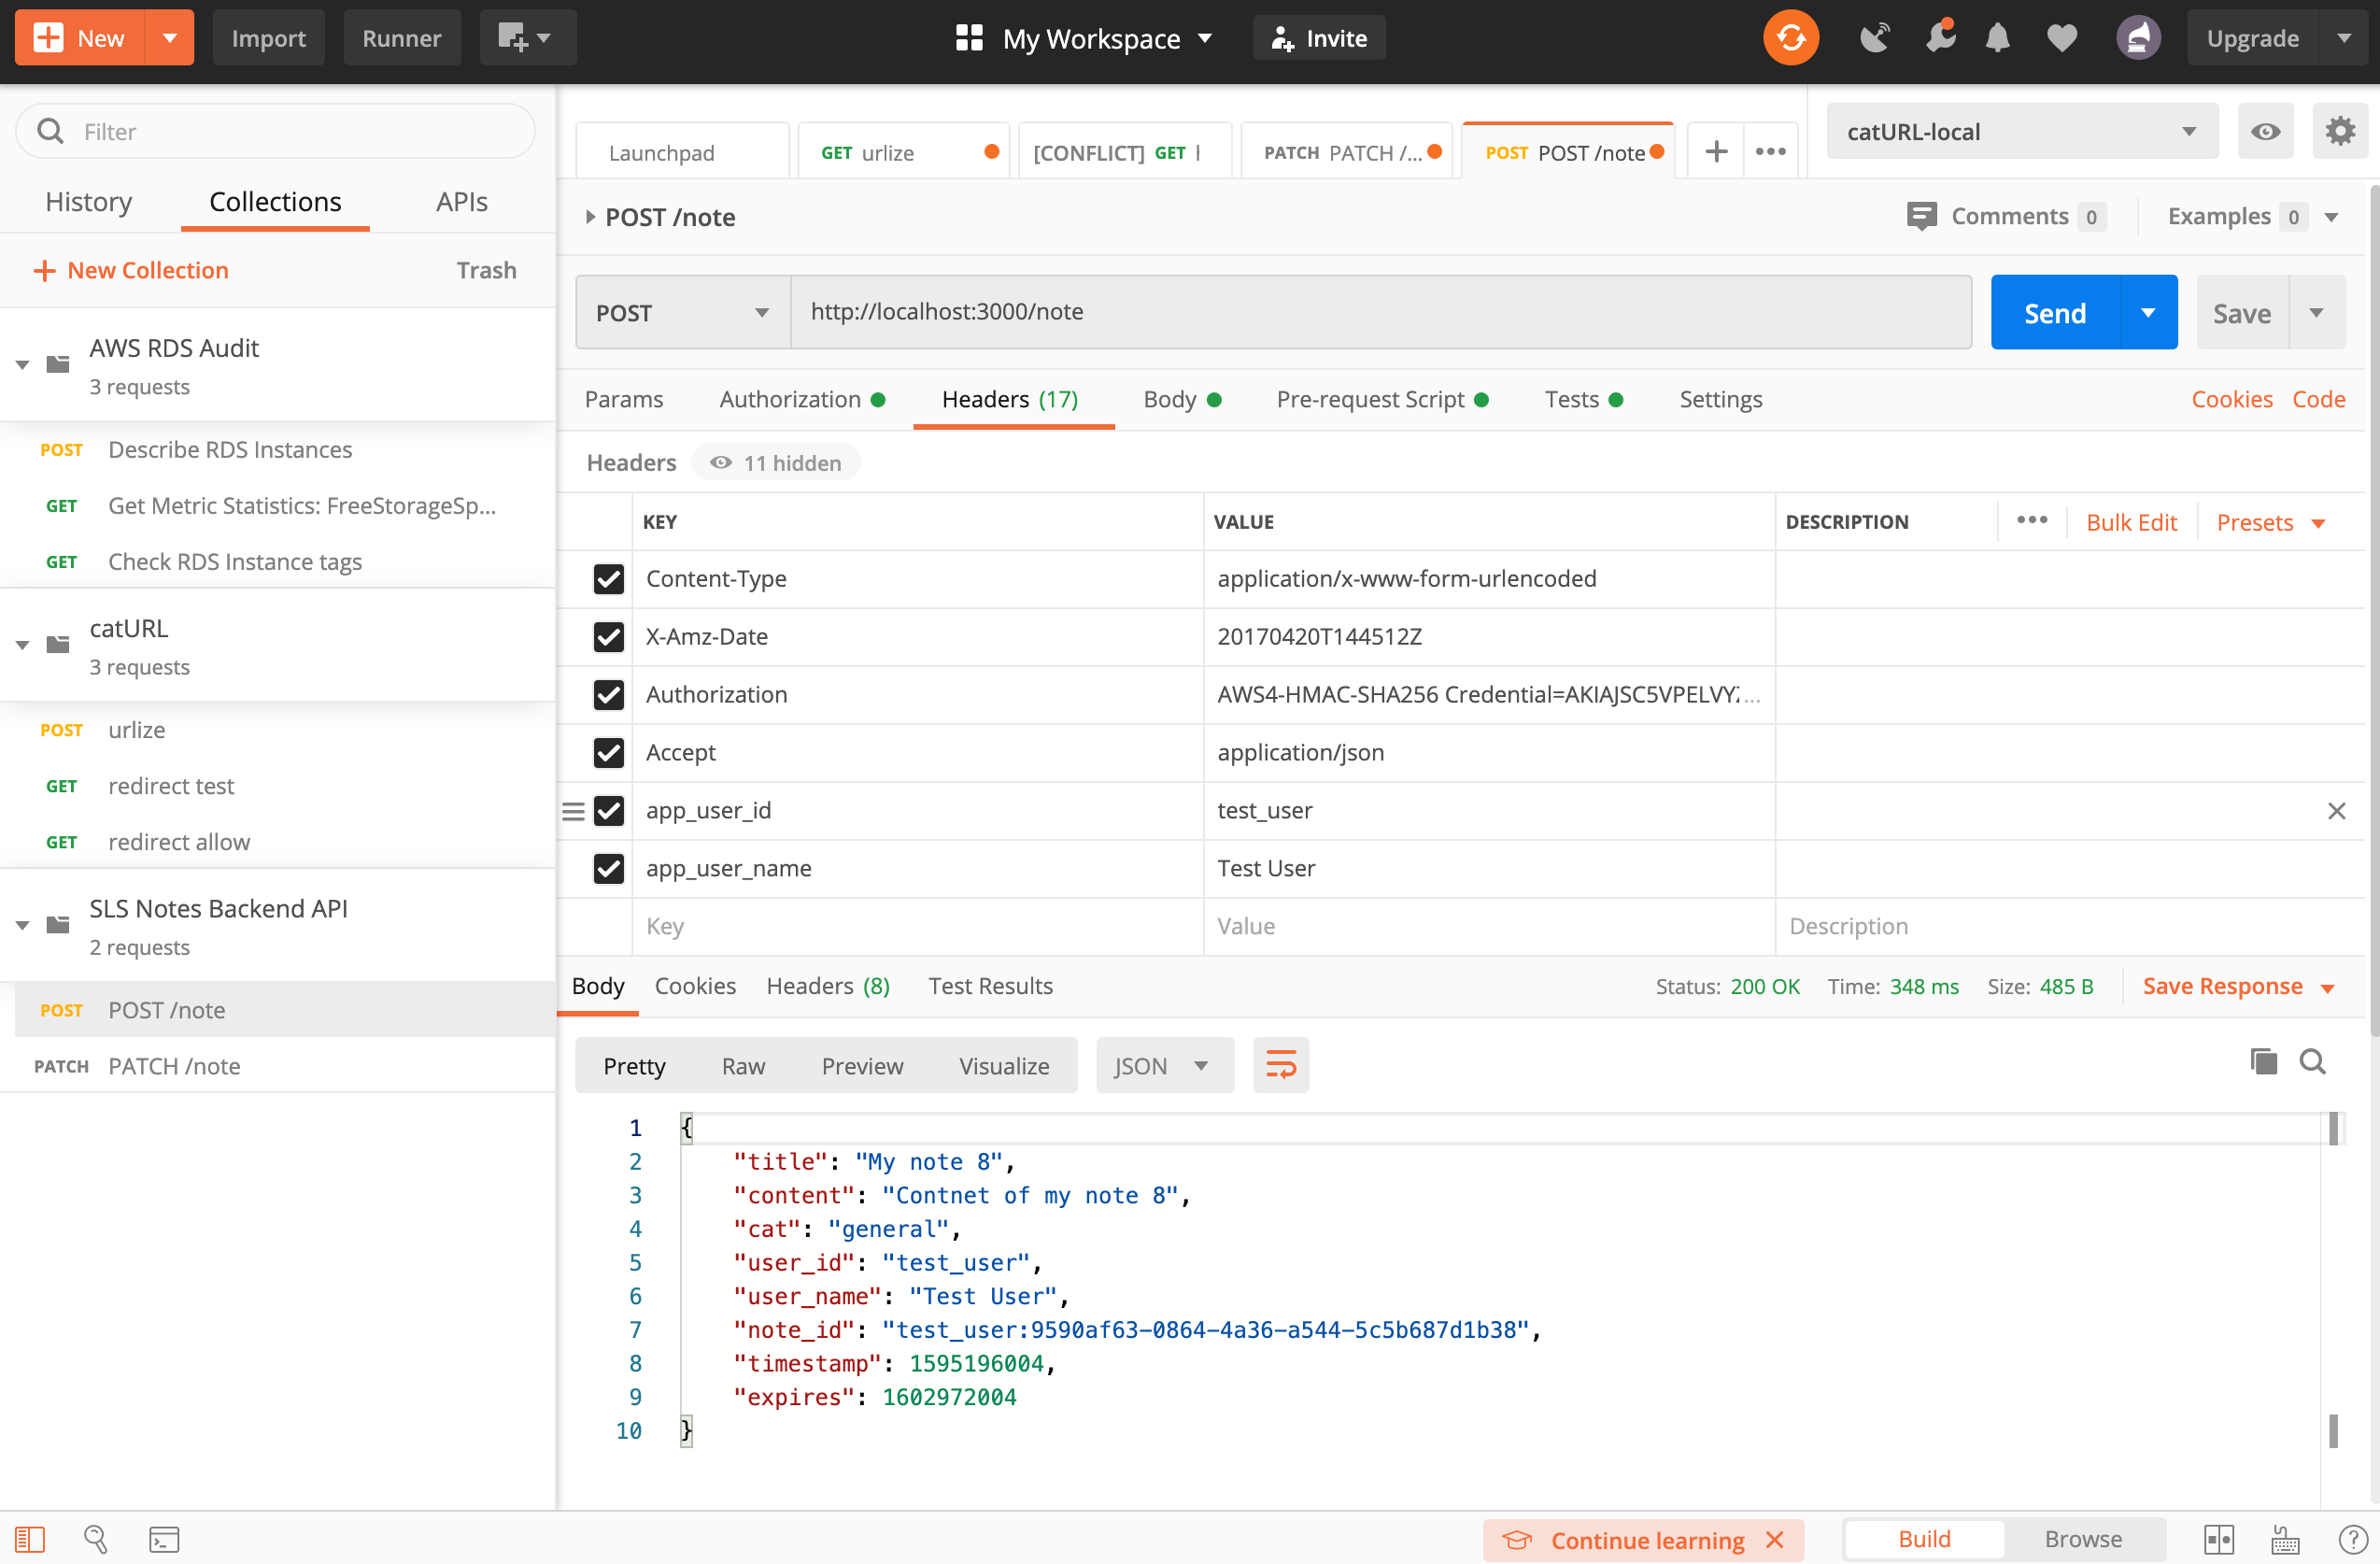Open the POST method dropdown
The width and height of the screenshot is (2380, 1564).
(x=682, y=313)
